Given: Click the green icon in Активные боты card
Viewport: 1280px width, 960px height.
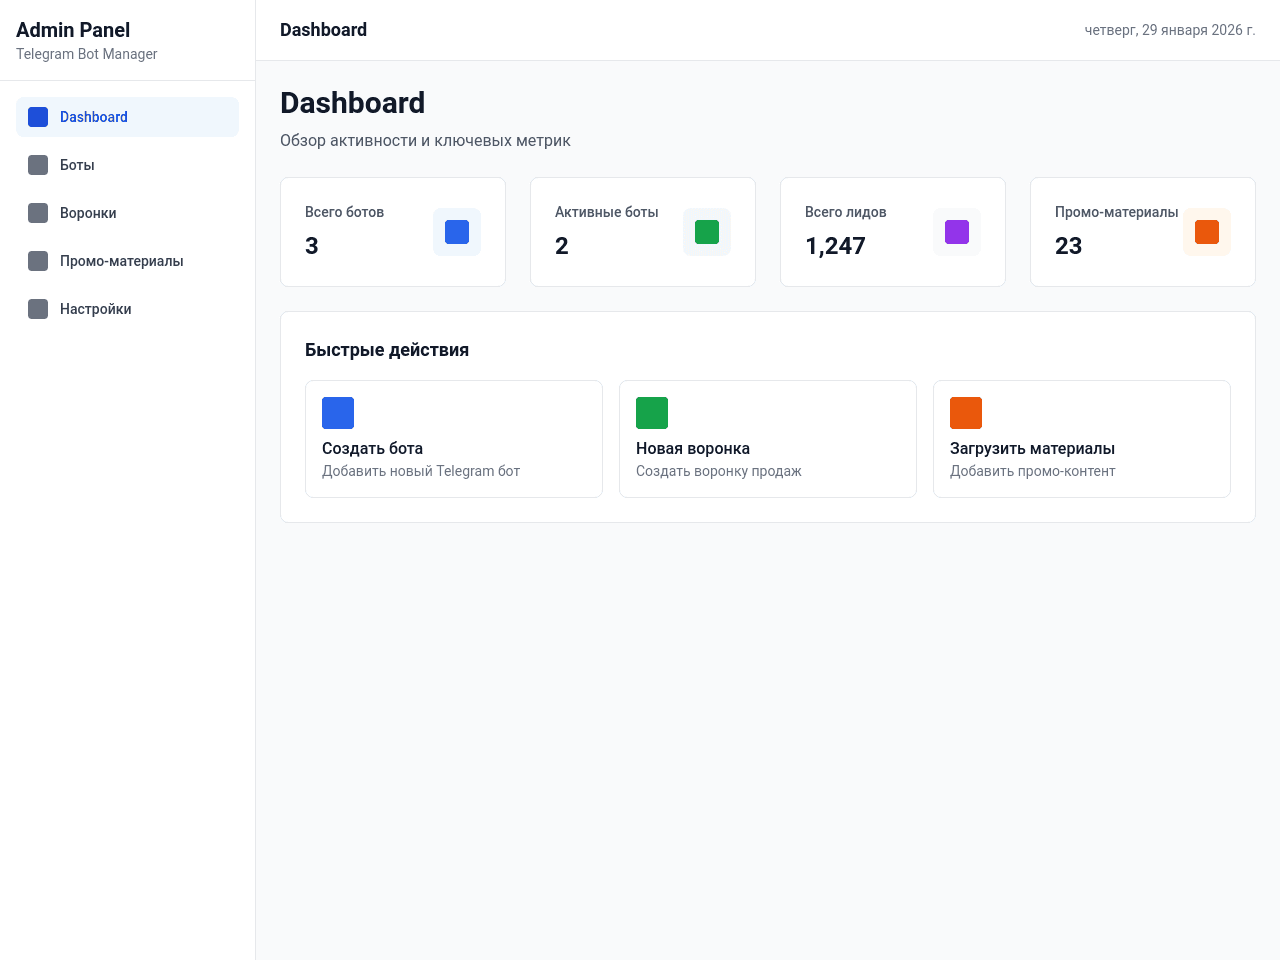Looking at the screenshot, I should tap(707, 232).
